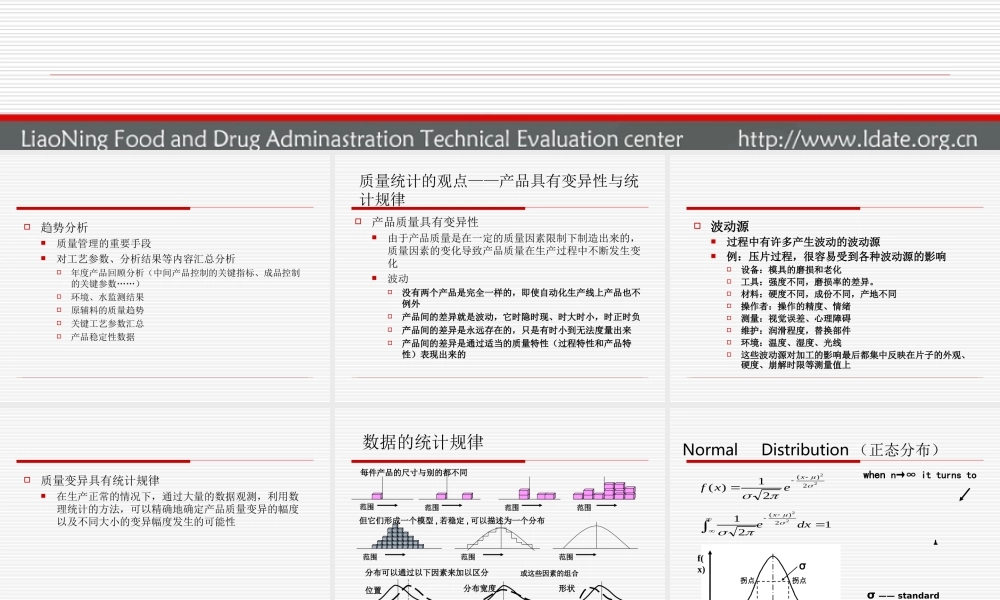The height and width of the screenshot is (600, 1000).
Task: Switch to the 质量统计的观点 slide
Action: click(497, 185)
